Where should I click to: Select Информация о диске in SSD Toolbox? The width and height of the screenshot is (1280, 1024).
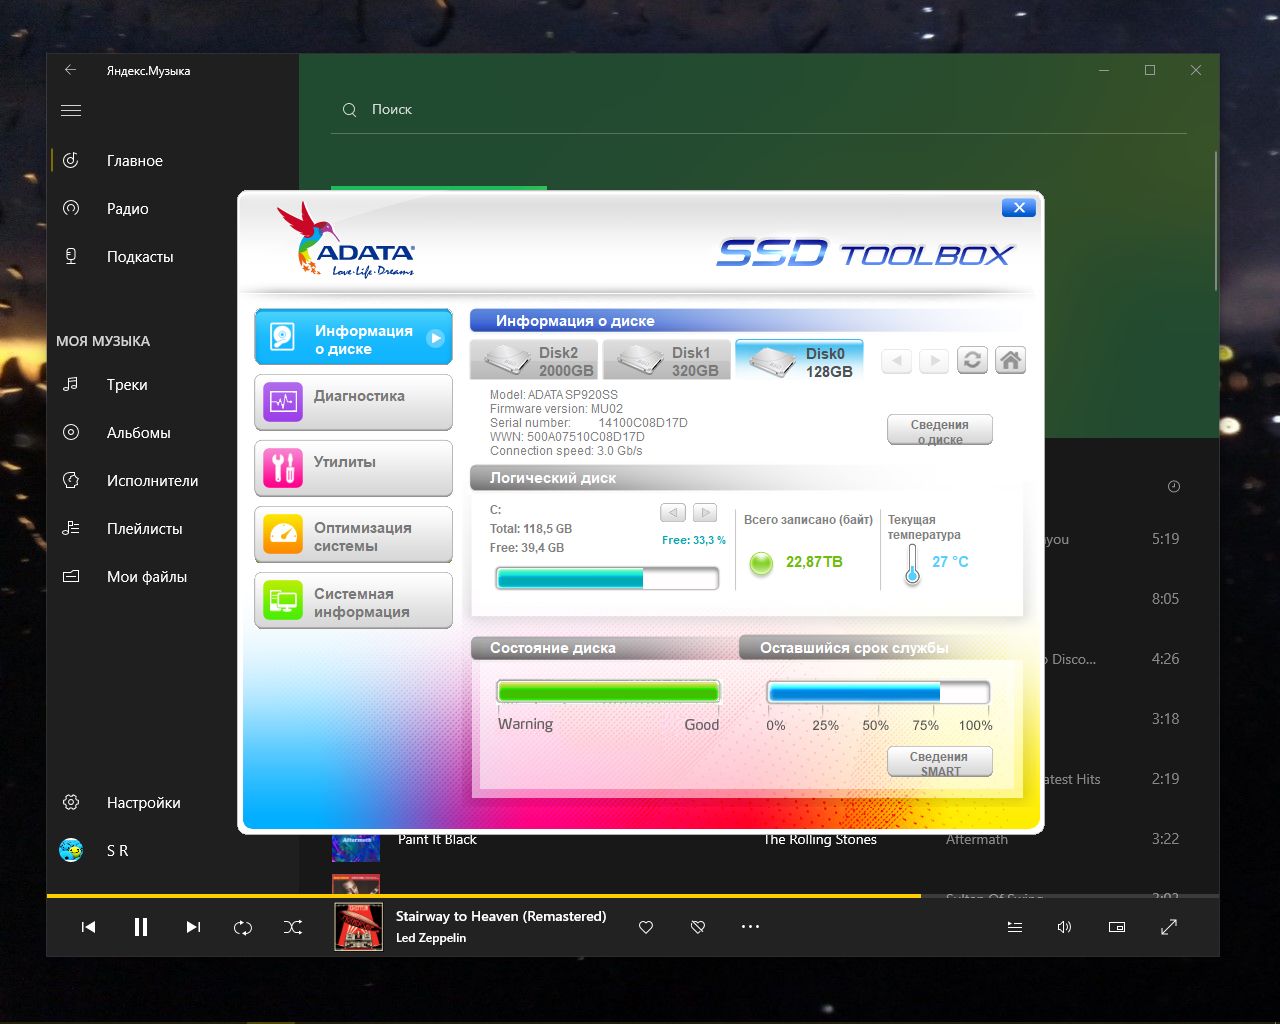tap(353, 337)
